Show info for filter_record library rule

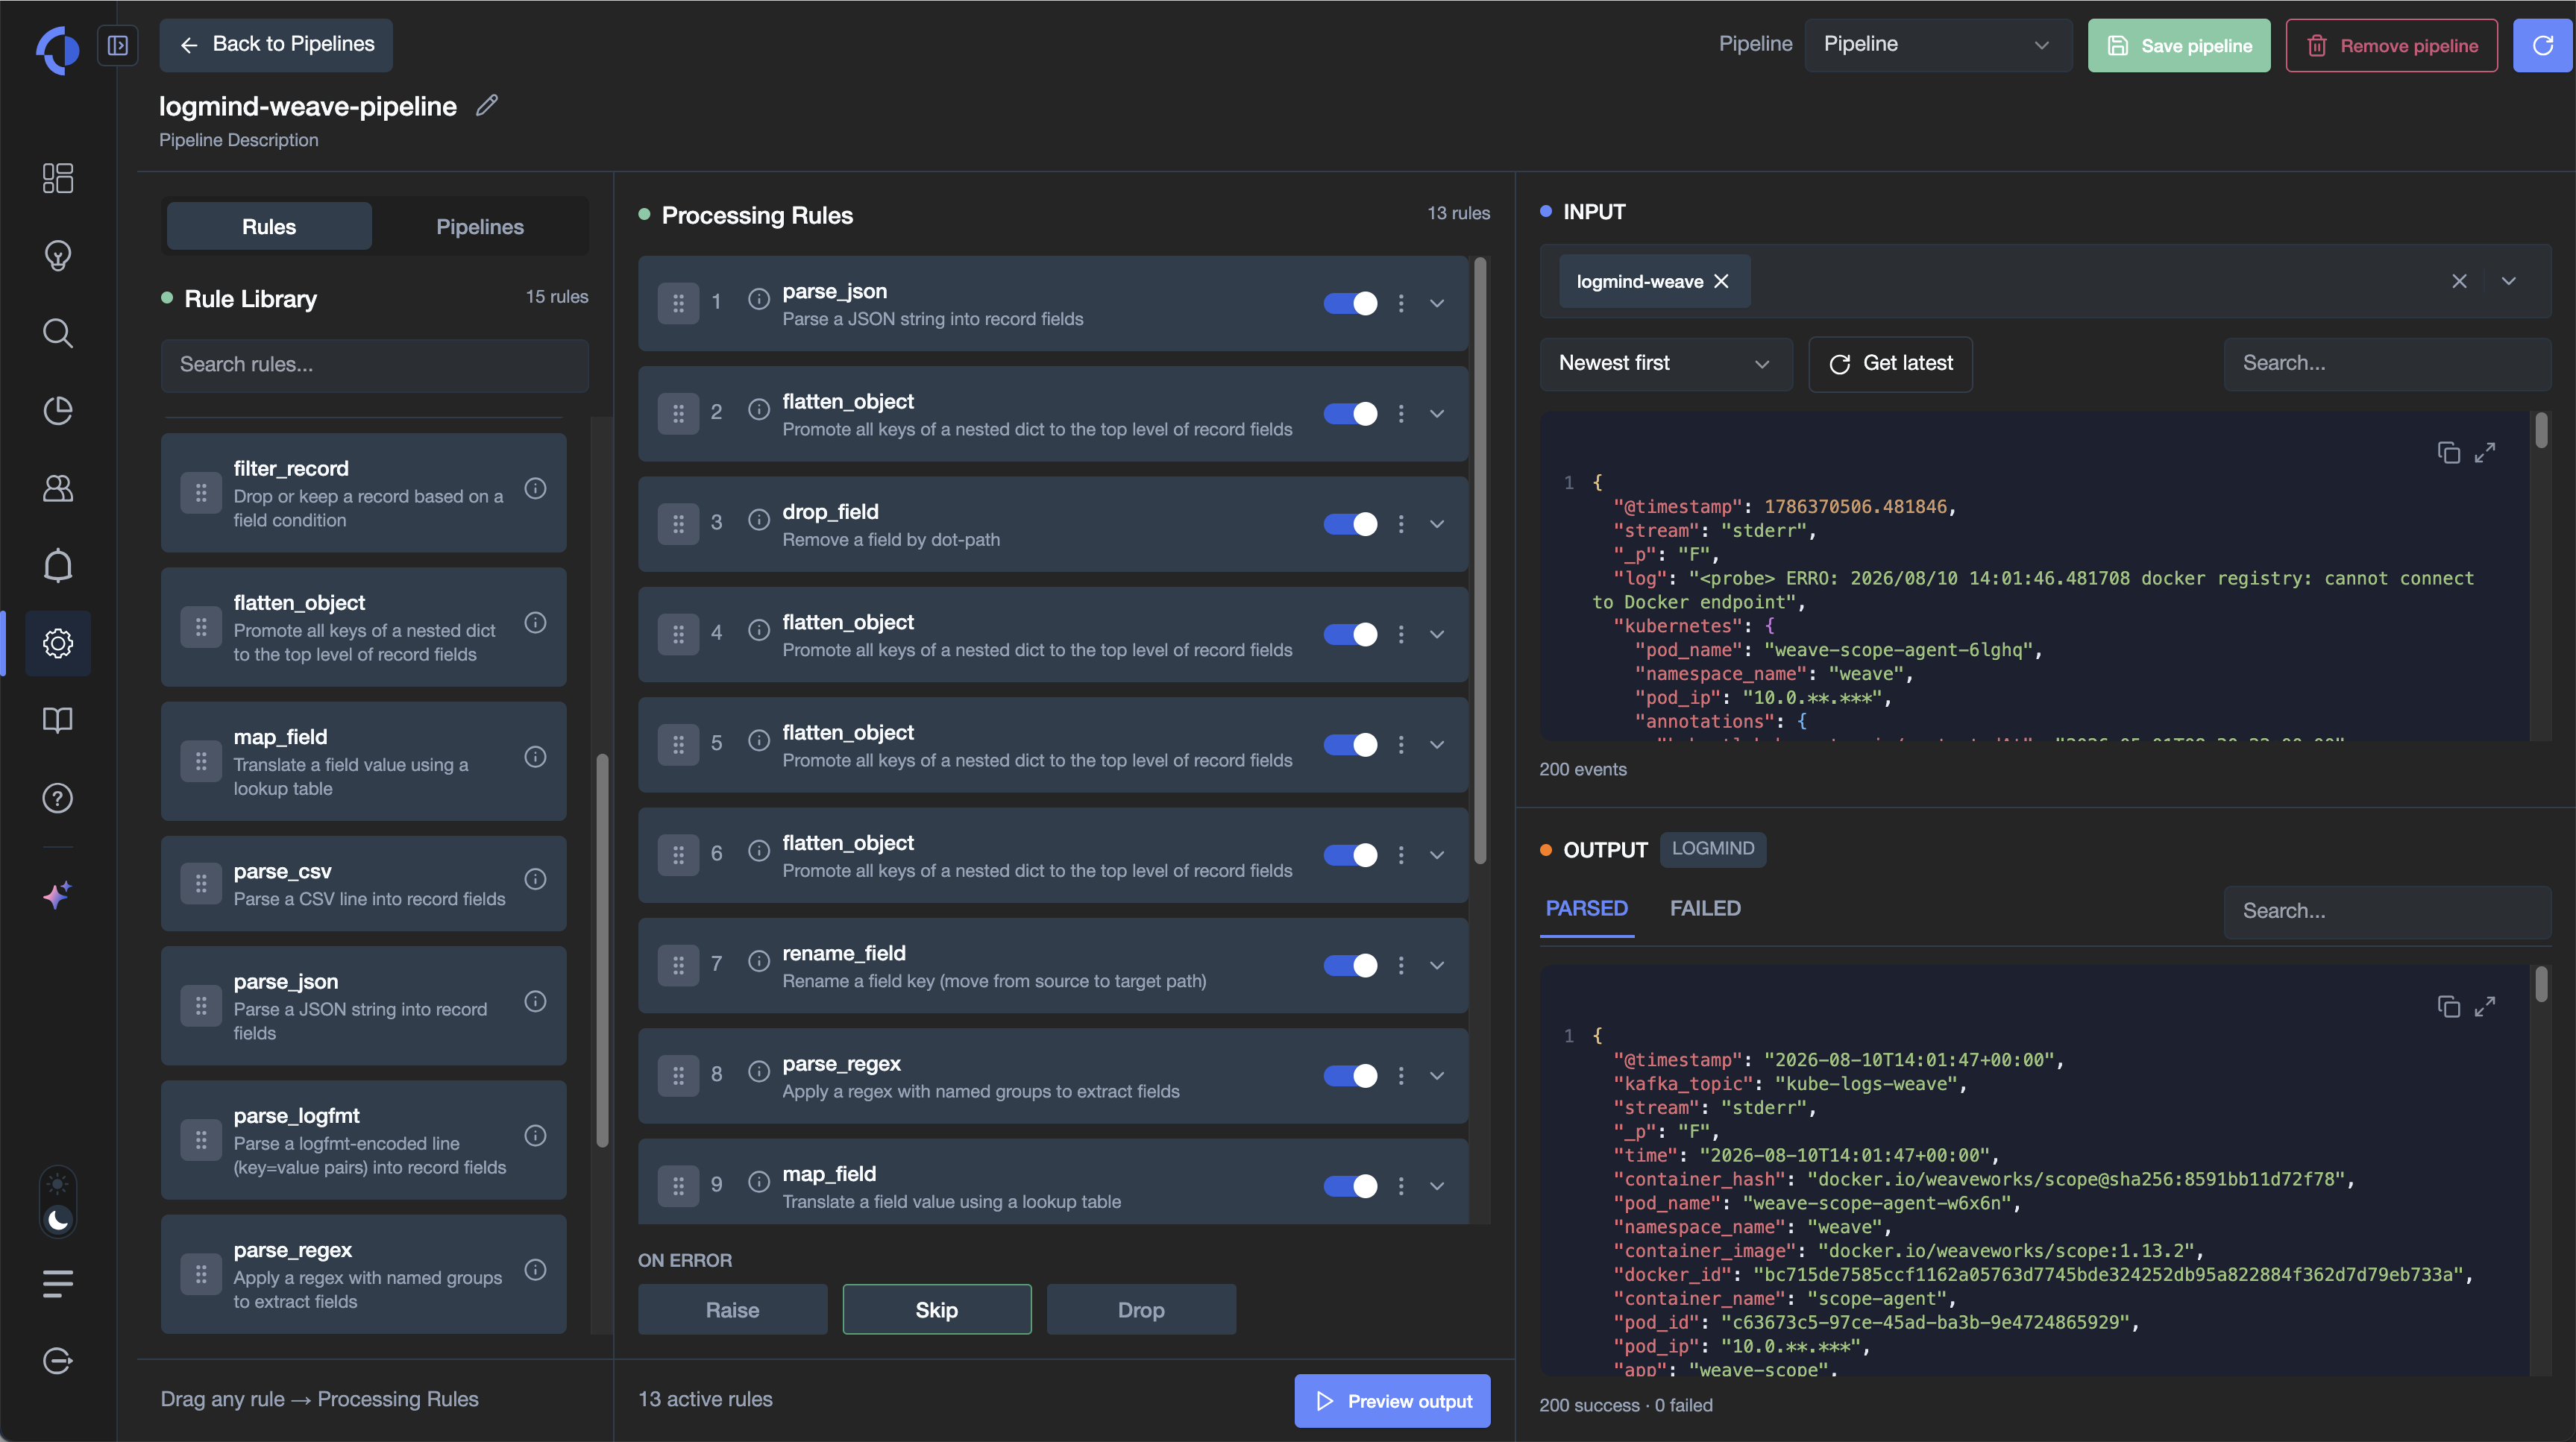pyautogui.click(x=536, y=488)
